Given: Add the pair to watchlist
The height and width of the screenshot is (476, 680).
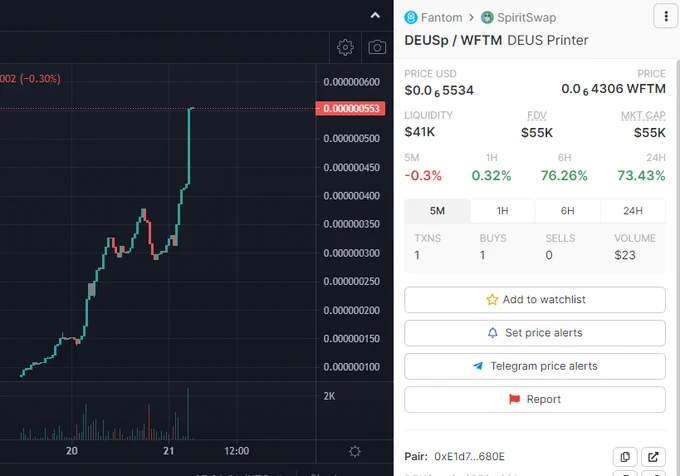Looking at the screenshot, I should coord(535,300).
